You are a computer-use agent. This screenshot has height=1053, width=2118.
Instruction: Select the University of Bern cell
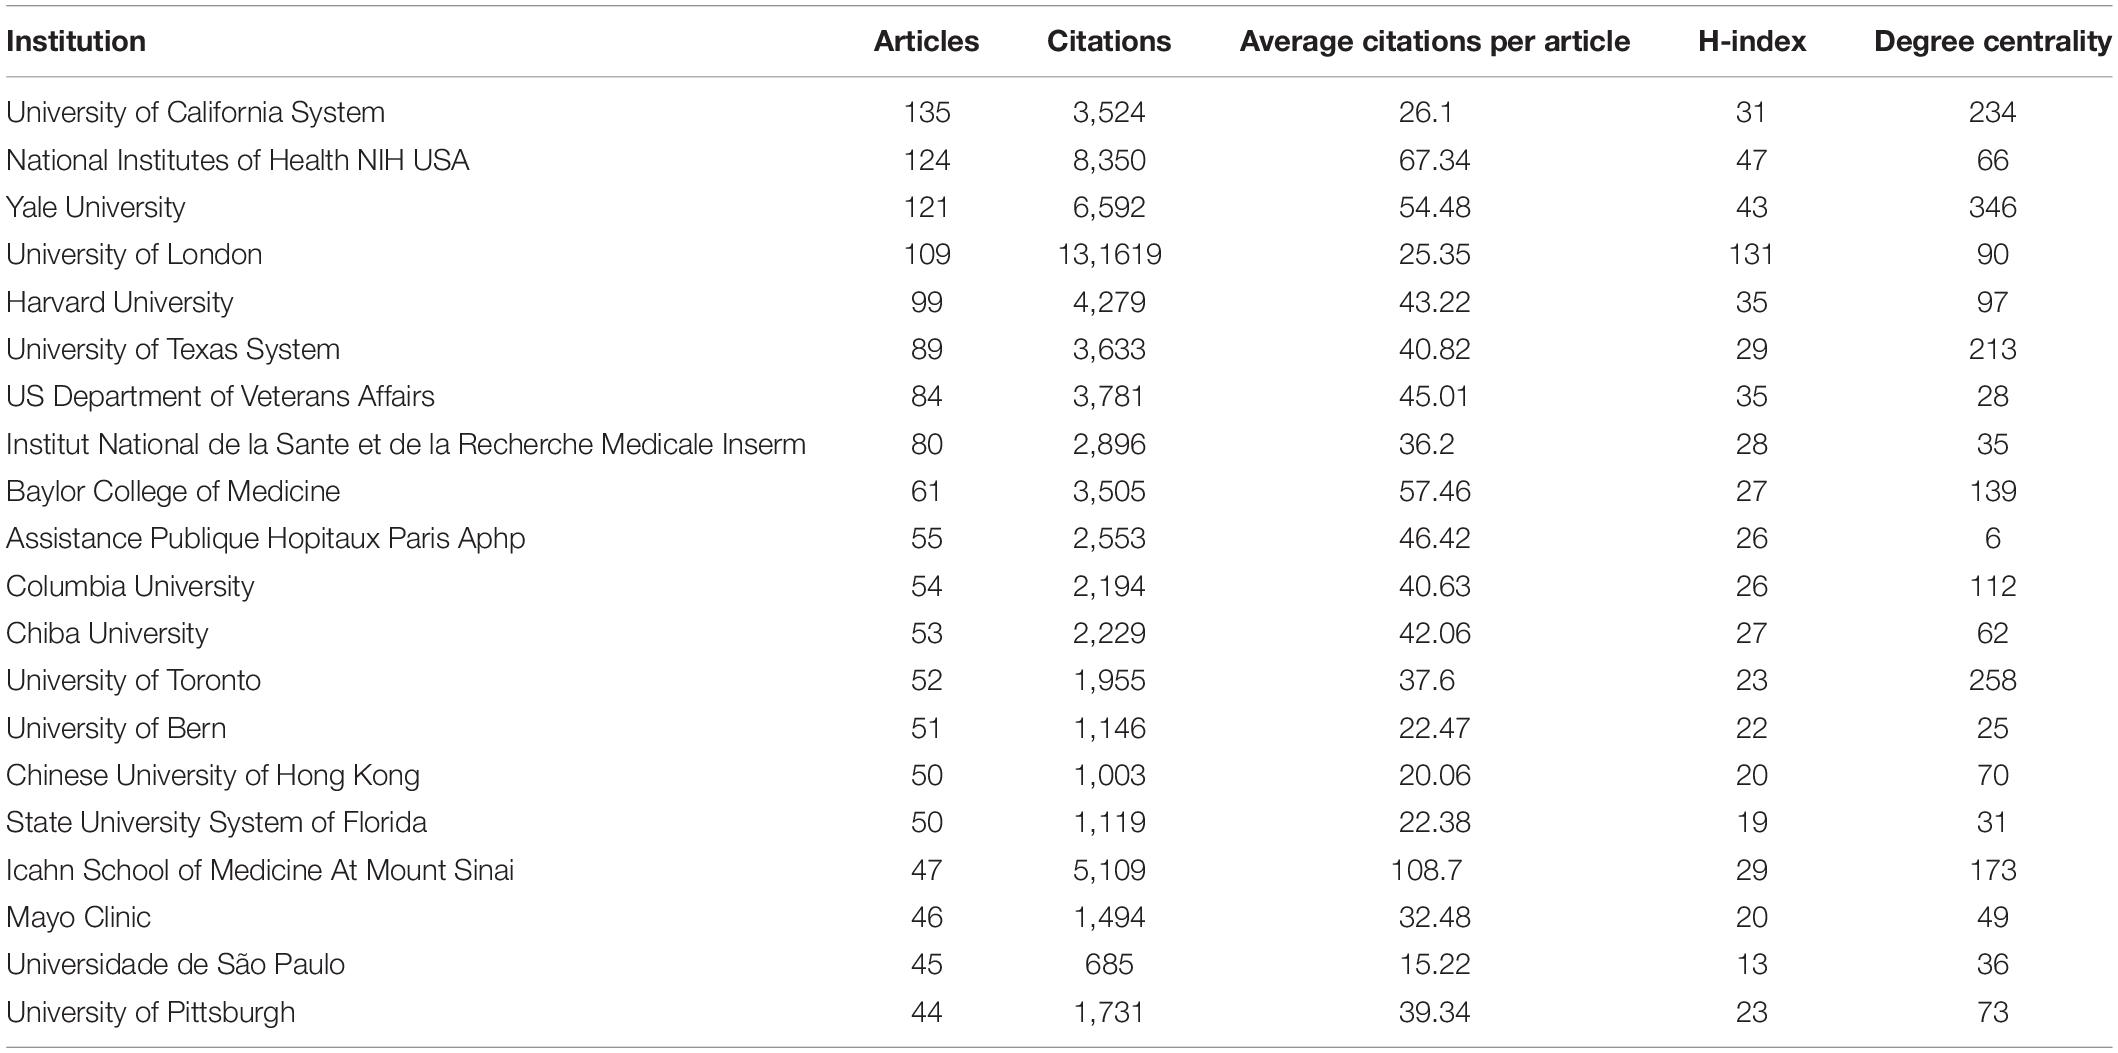click(x=116, y=728)
